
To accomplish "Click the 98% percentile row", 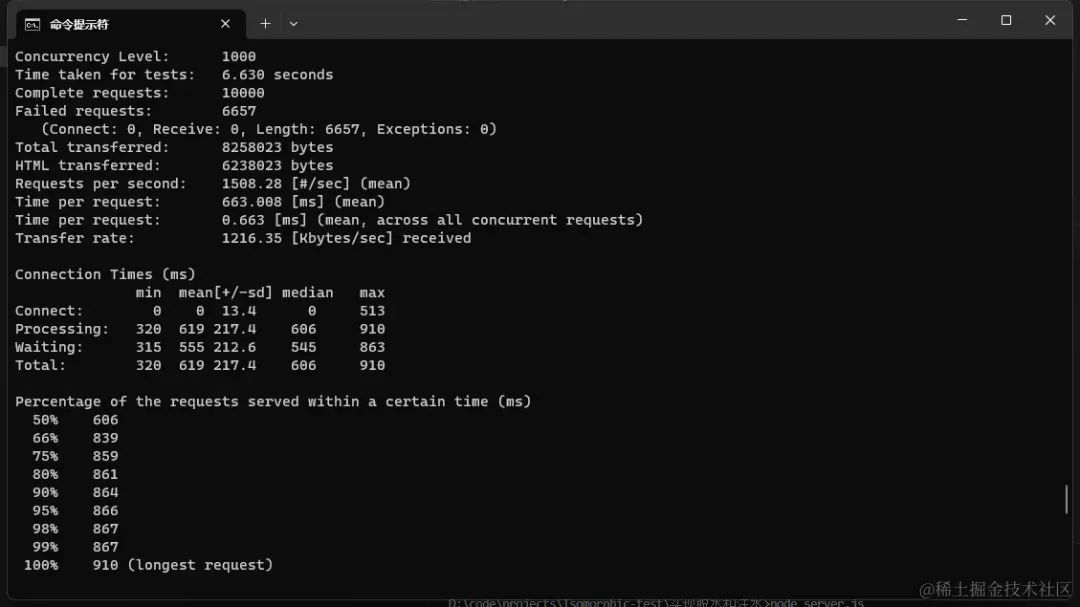I will click(x=75, y=528).
